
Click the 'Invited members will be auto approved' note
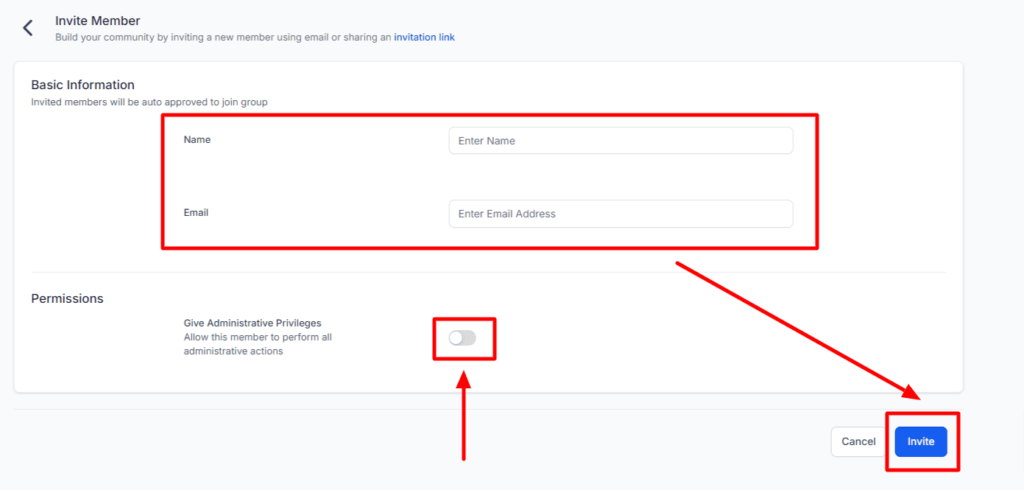coord(149,102)
